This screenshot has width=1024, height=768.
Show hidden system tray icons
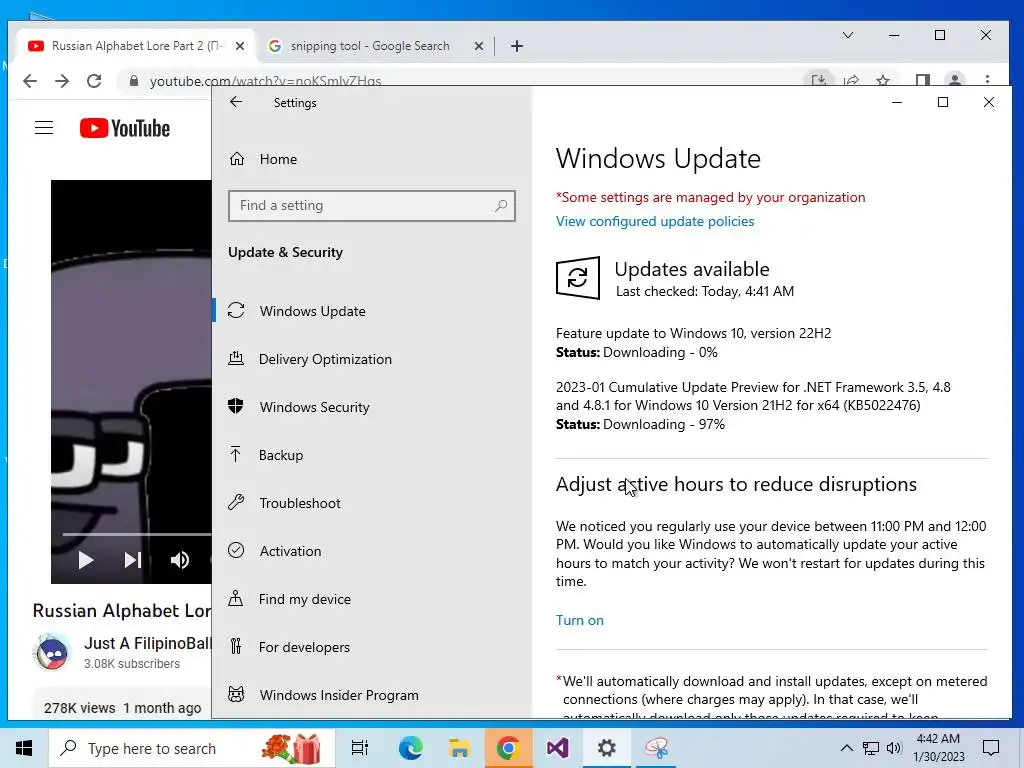coord(846,748)
